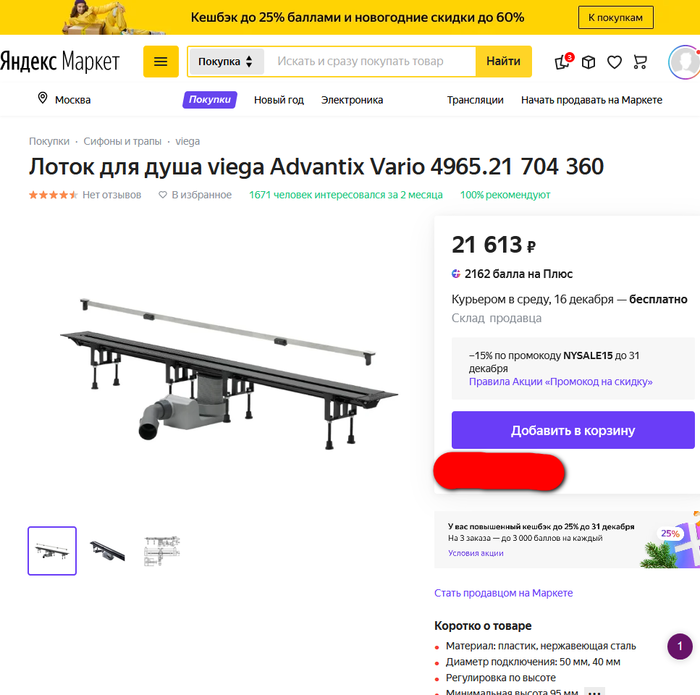Open shopping cart icon in header
Screen dimensions: 700x695
click(640, 62)
